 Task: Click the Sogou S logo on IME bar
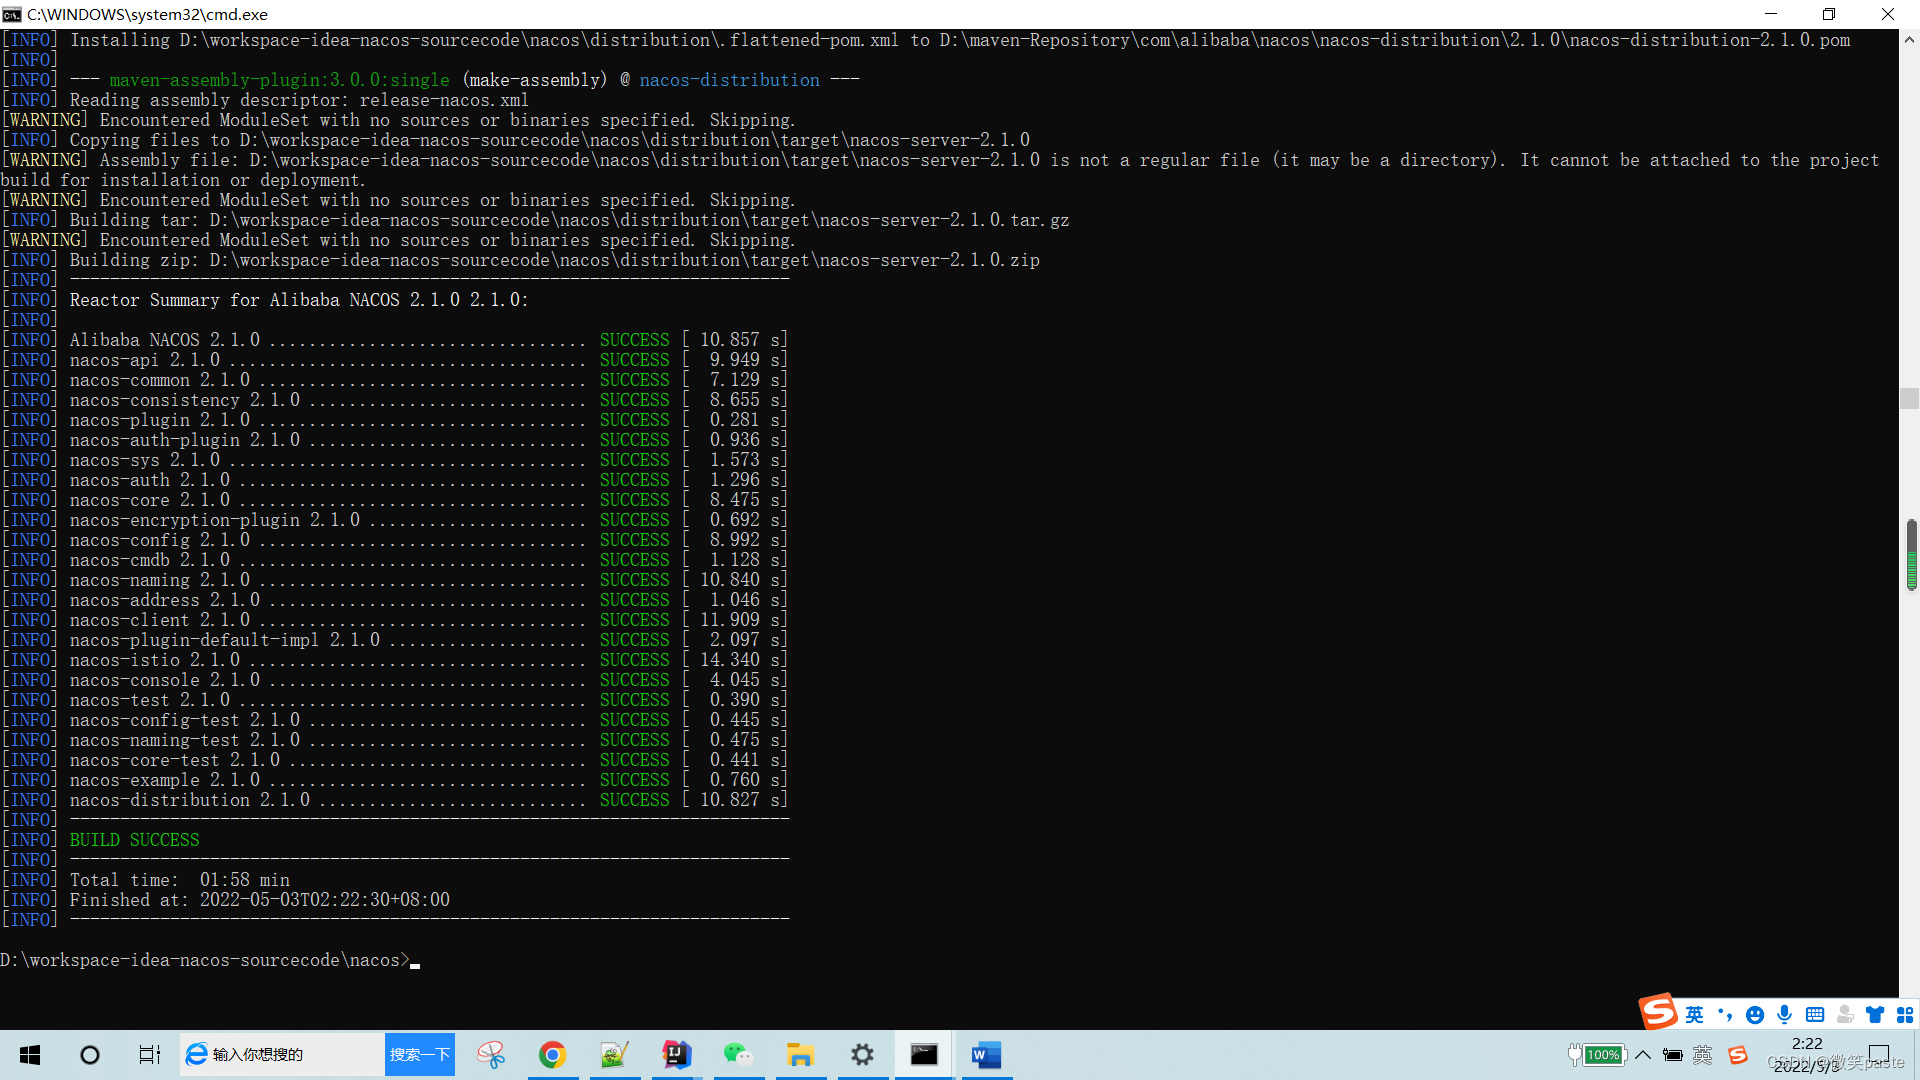(1658, 1012)
